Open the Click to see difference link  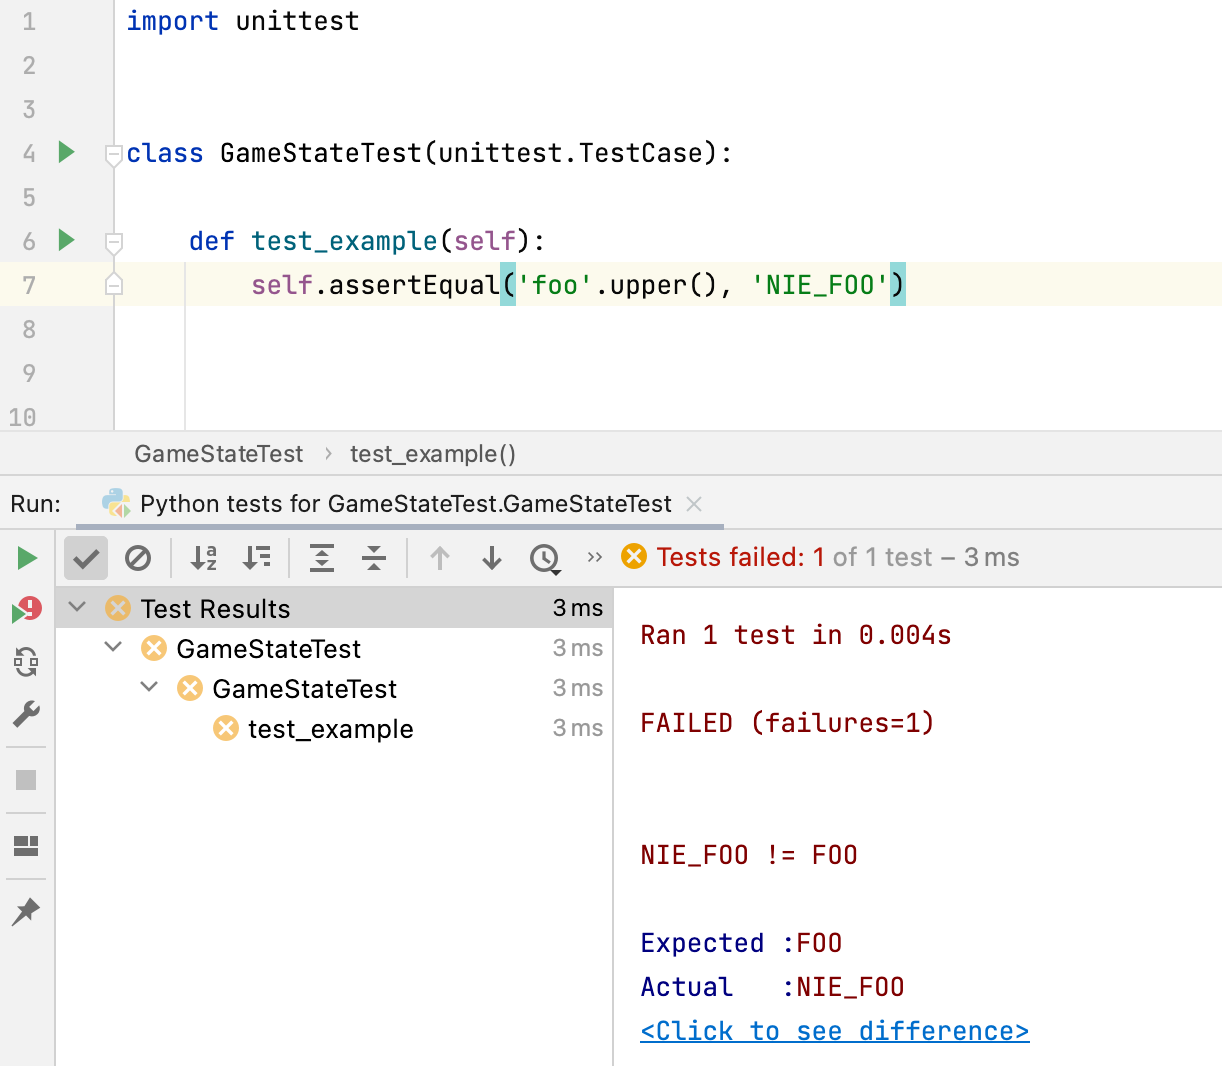click(x=835, y=1031)
